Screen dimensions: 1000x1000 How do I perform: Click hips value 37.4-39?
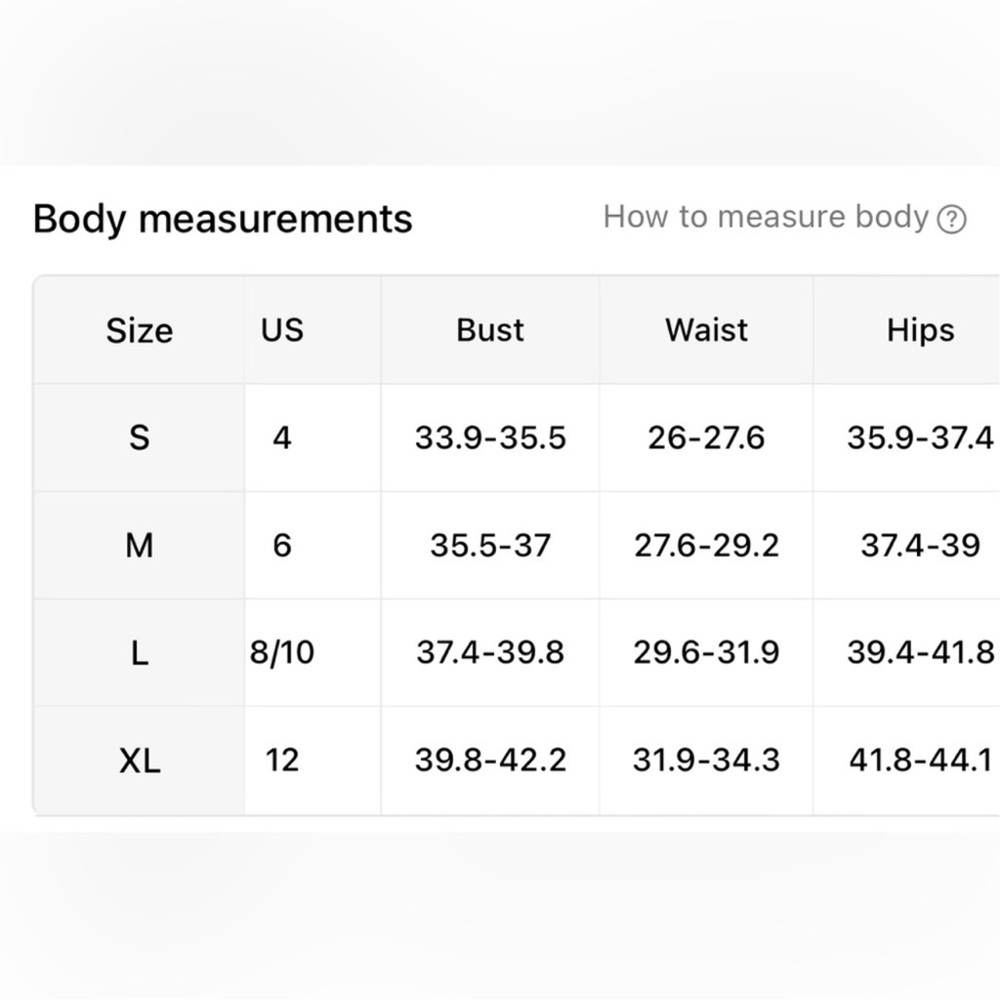point(920,545)
